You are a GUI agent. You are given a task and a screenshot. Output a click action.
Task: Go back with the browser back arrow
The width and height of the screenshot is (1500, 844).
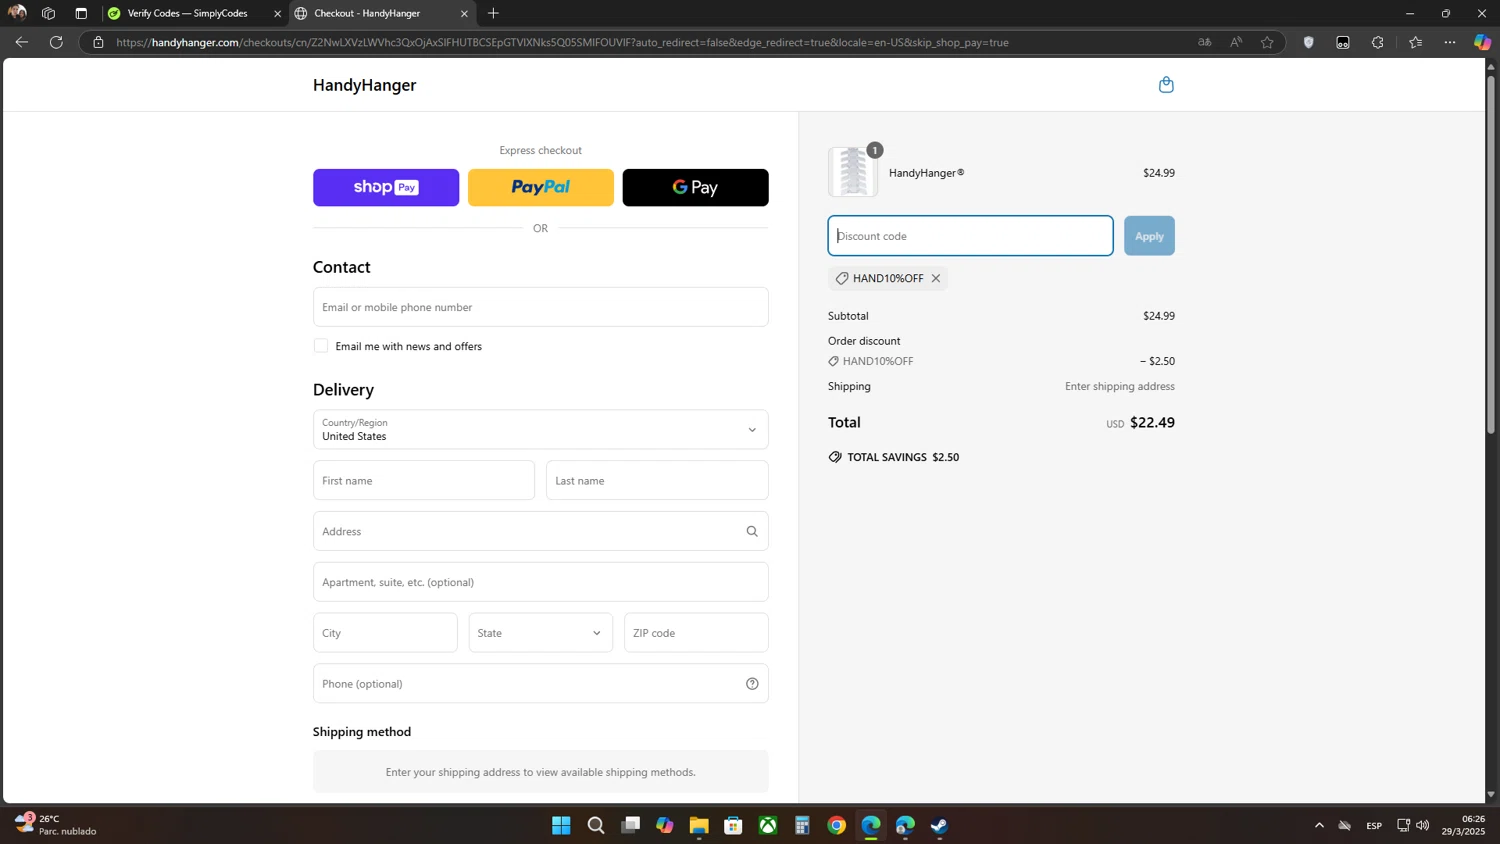pos(22,42)
